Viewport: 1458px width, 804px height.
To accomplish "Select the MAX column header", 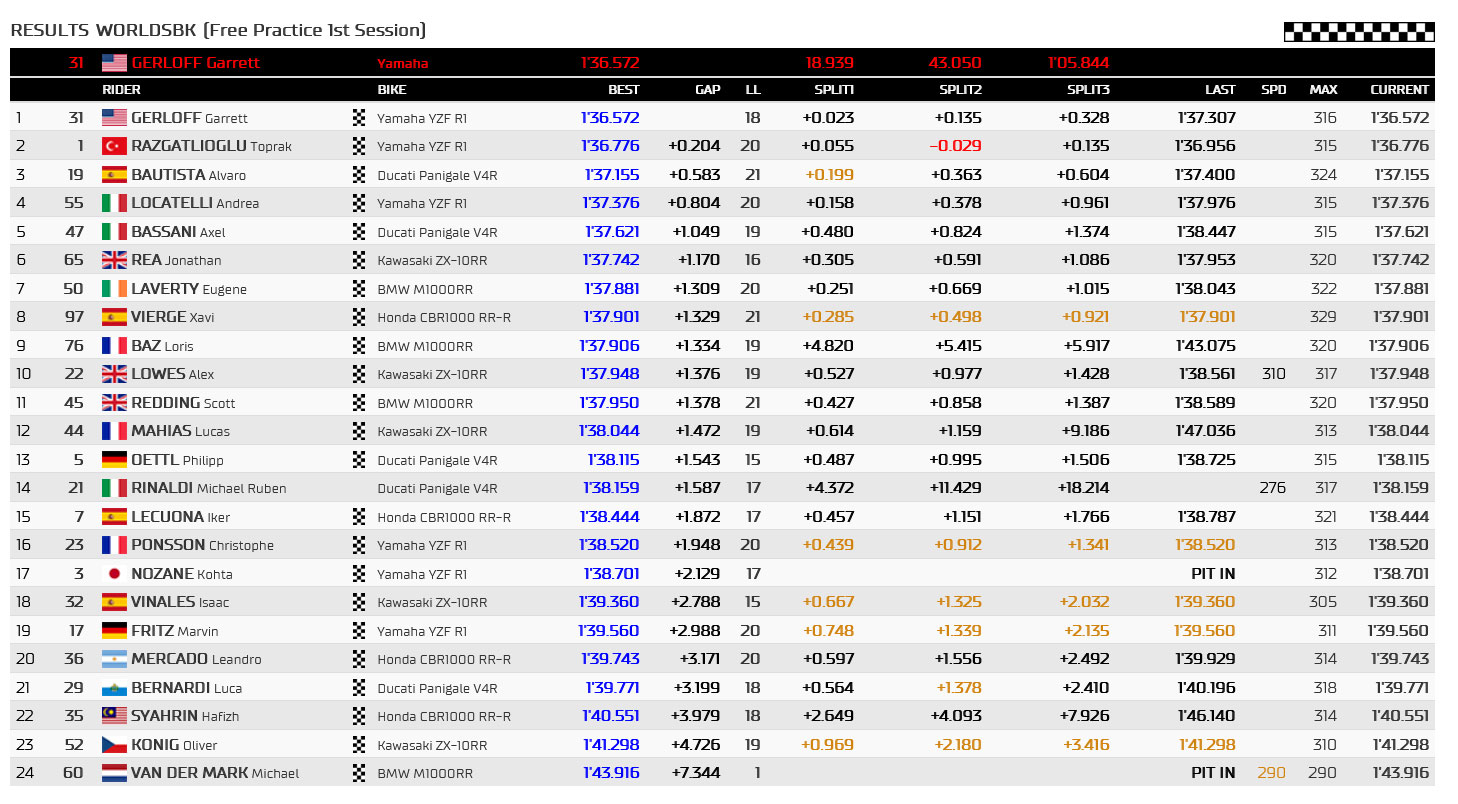I will (1323, 90).
